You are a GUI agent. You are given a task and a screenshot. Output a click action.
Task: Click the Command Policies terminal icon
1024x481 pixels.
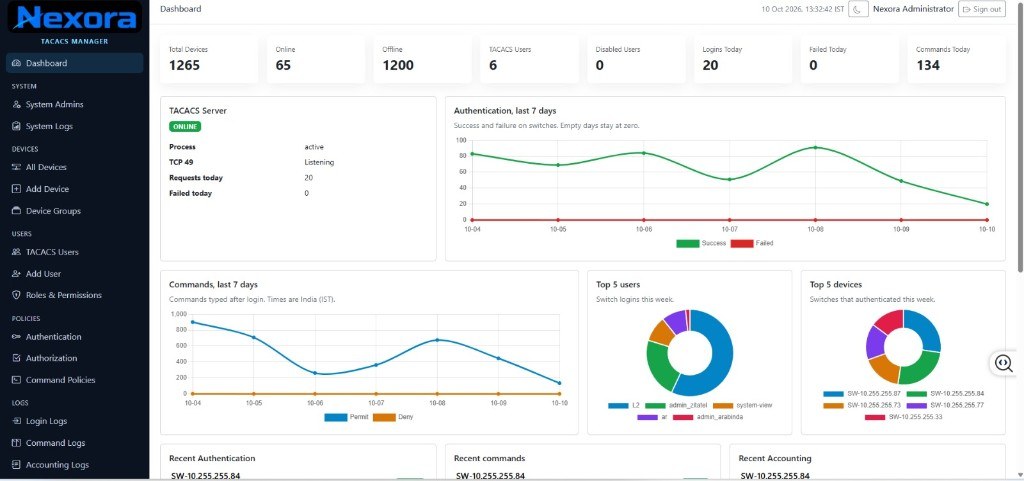pyautogui.click(x=16, y=380)
